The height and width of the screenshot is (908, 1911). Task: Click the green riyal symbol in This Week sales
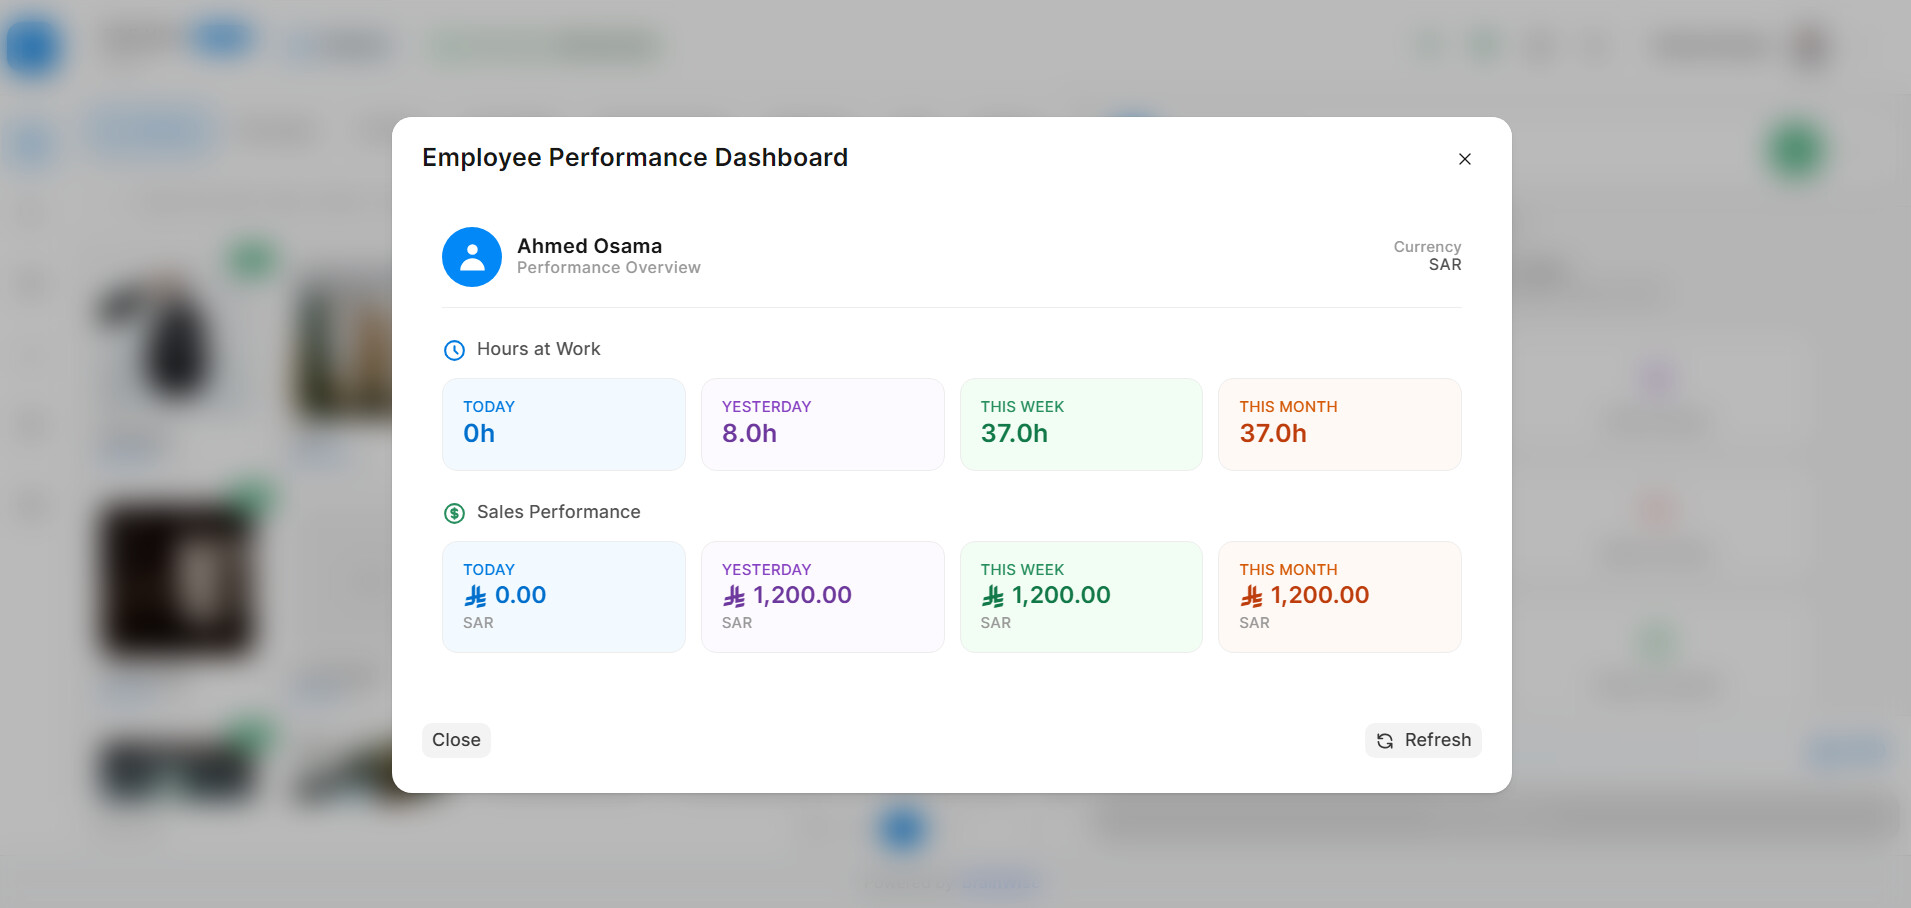992,596
